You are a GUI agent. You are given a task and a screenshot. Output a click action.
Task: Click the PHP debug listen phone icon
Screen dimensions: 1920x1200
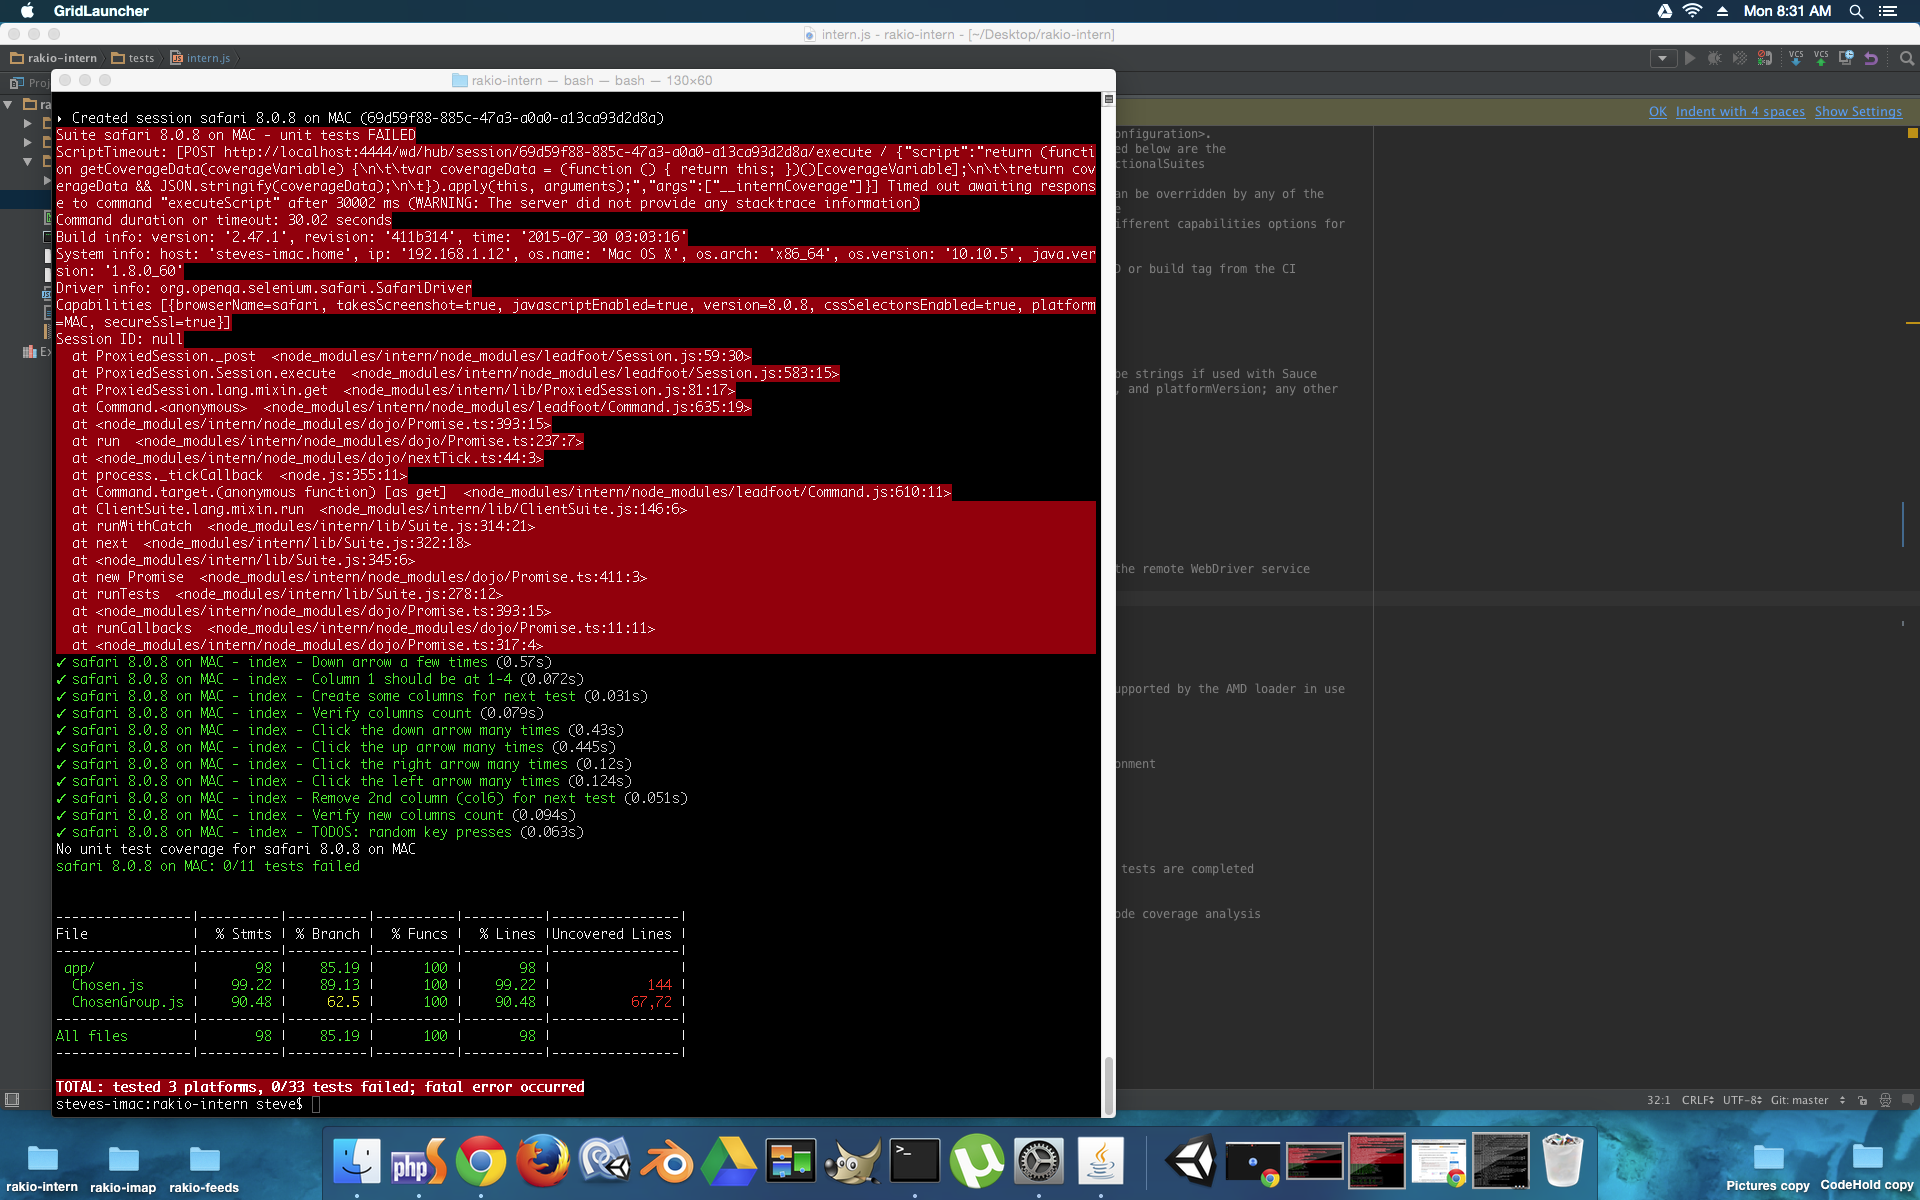pos(1765,58)
